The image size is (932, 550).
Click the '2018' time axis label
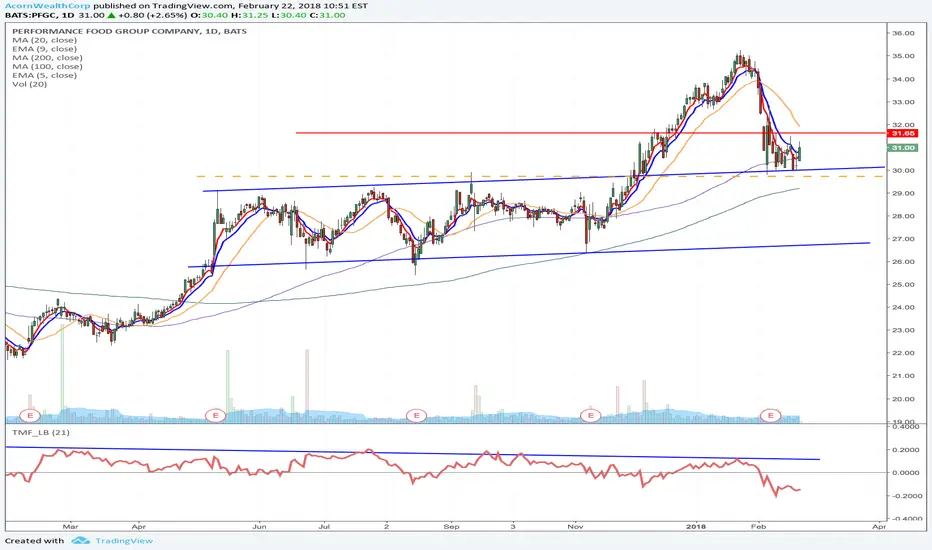pyautogui.click(x=696, y=526)
